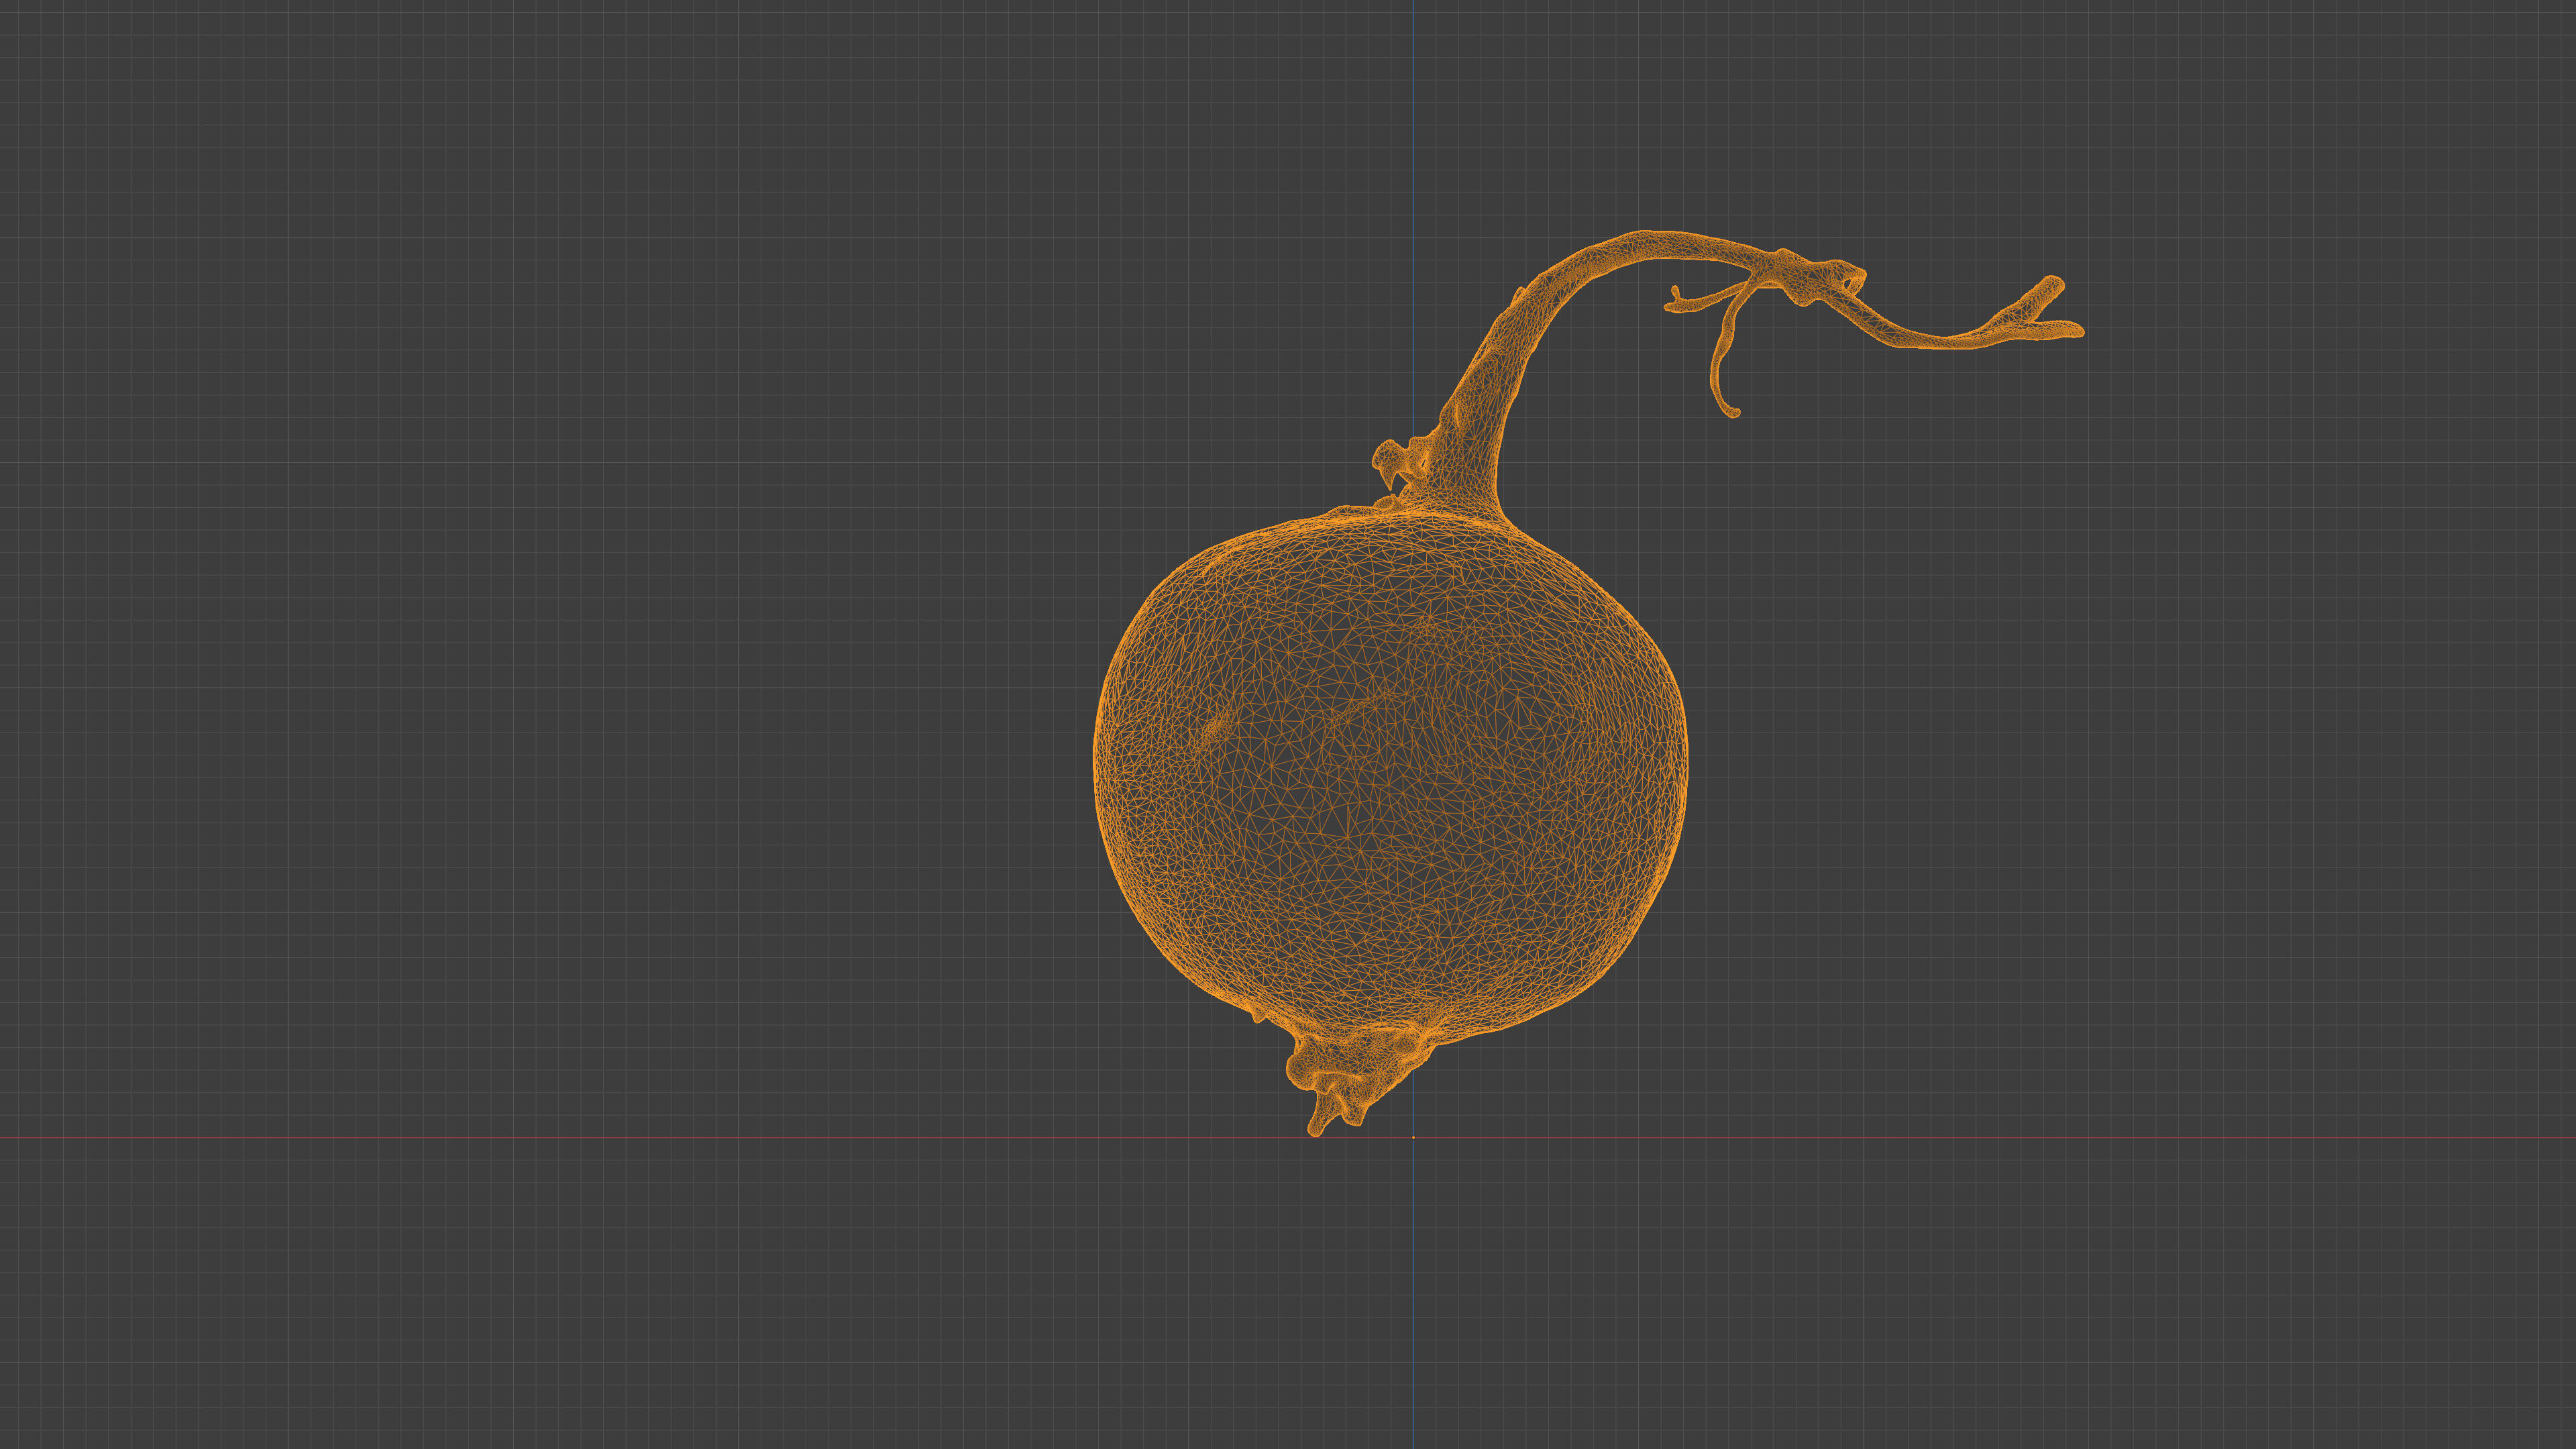The height and width of the screenshot is (1449, 2576).
Task: Click the orange object origin dot
Action: click(x=1413, y=1138)
